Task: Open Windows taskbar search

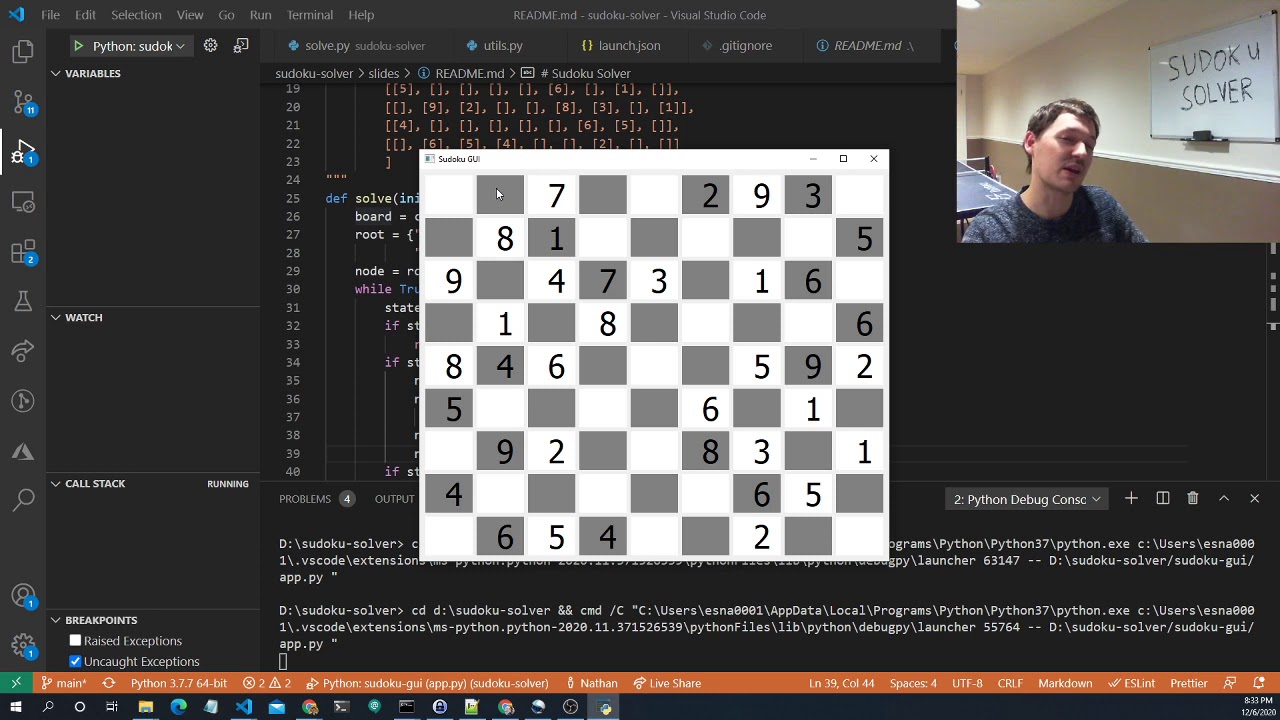Action: click(48, 708)
